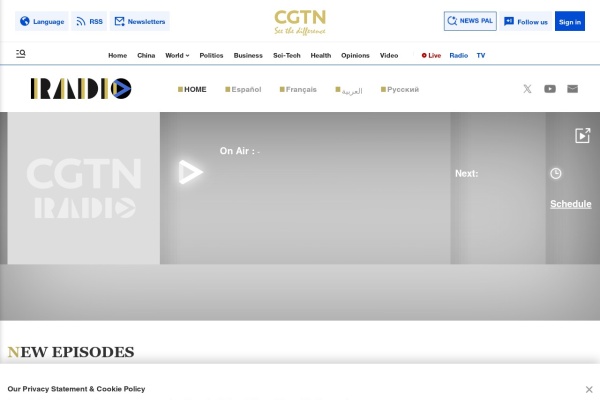
Task: Open the RSS feed link
Action: point(89,21)
